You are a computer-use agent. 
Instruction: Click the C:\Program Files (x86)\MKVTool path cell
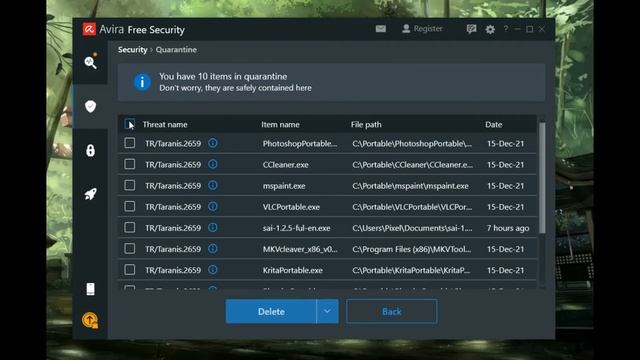click(412, 249)
